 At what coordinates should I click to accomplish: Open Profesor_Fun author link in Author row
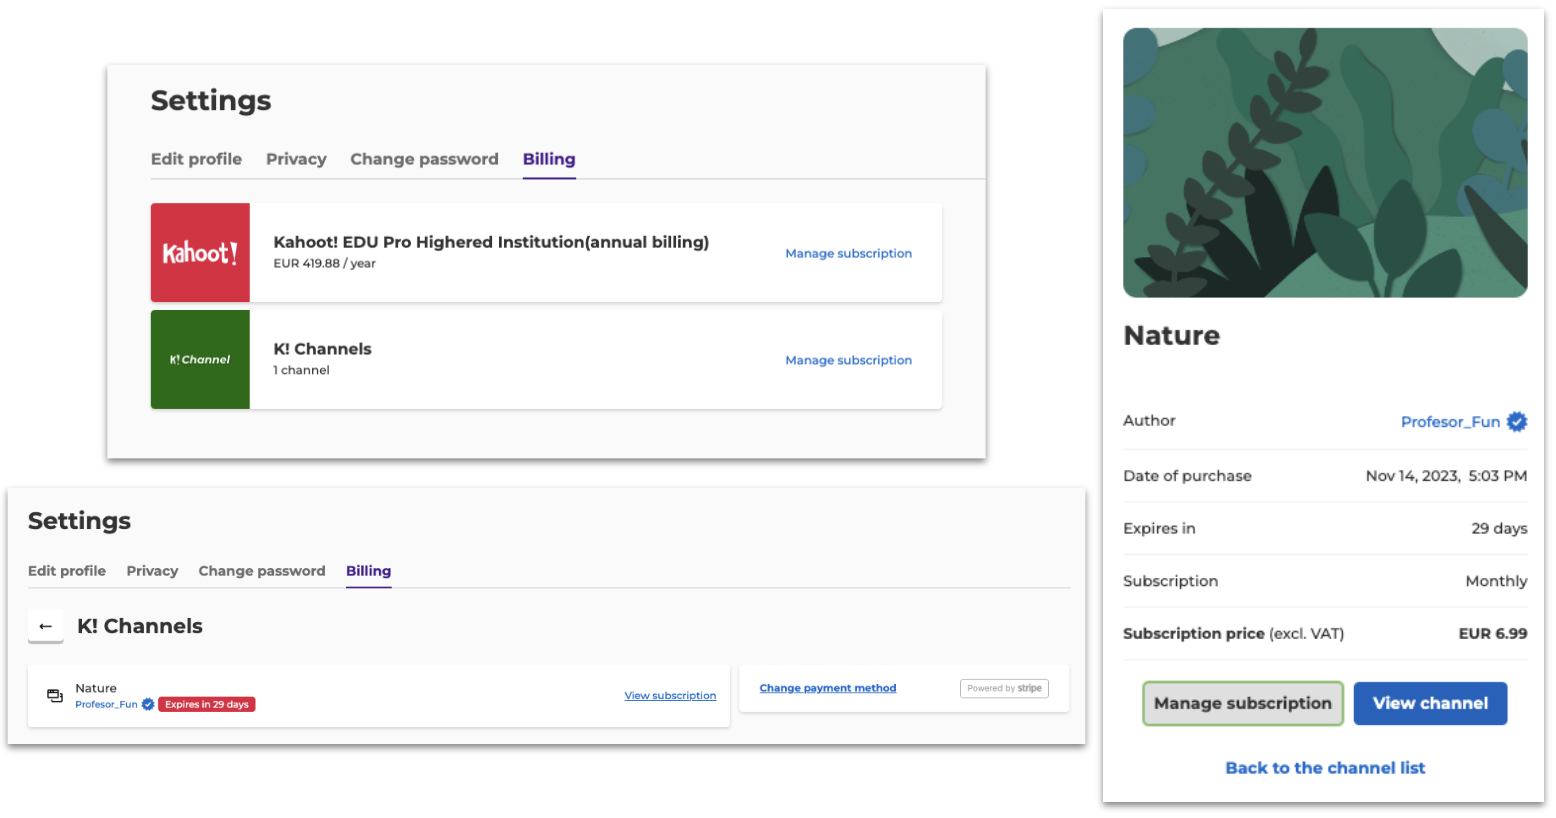click(x=1449, y=422)
